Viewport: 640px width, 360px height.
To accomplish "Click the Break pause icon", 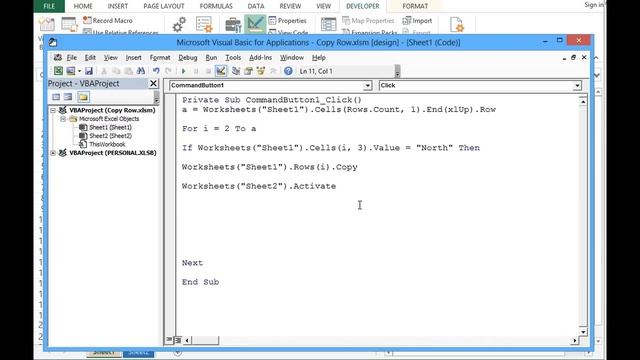I will tap(196, 71).
